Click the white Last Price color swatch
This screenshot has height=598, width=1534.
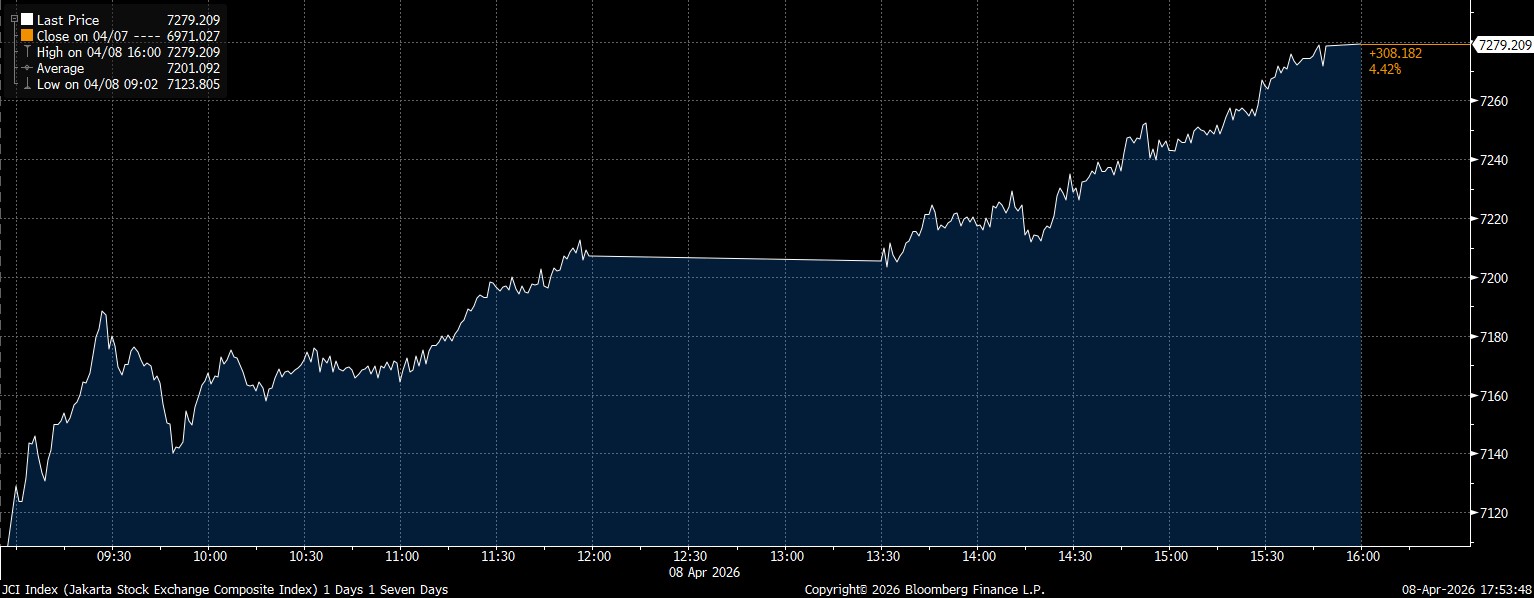coord(27,20)
